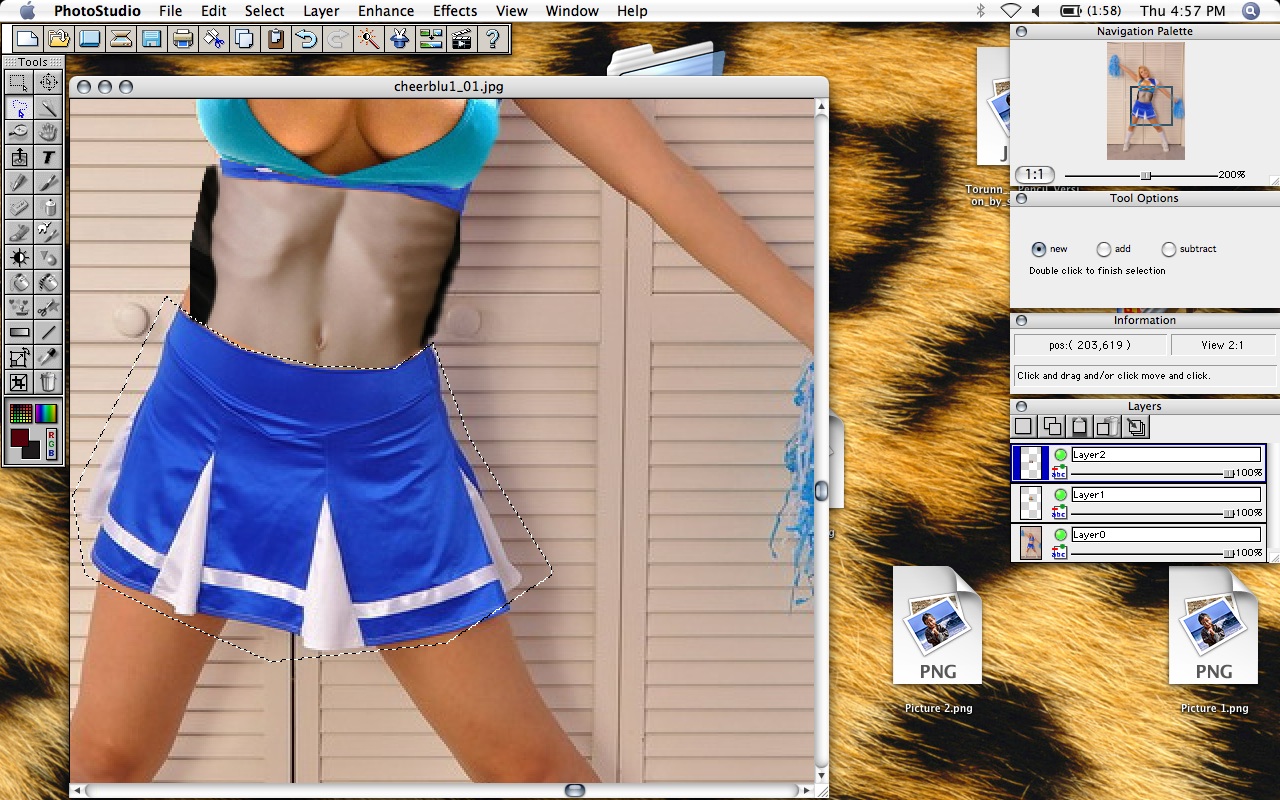Click the auto enhance magic wand toolbar icon
This screenshot has height=800, width=1280.
[x=369, y=39]
